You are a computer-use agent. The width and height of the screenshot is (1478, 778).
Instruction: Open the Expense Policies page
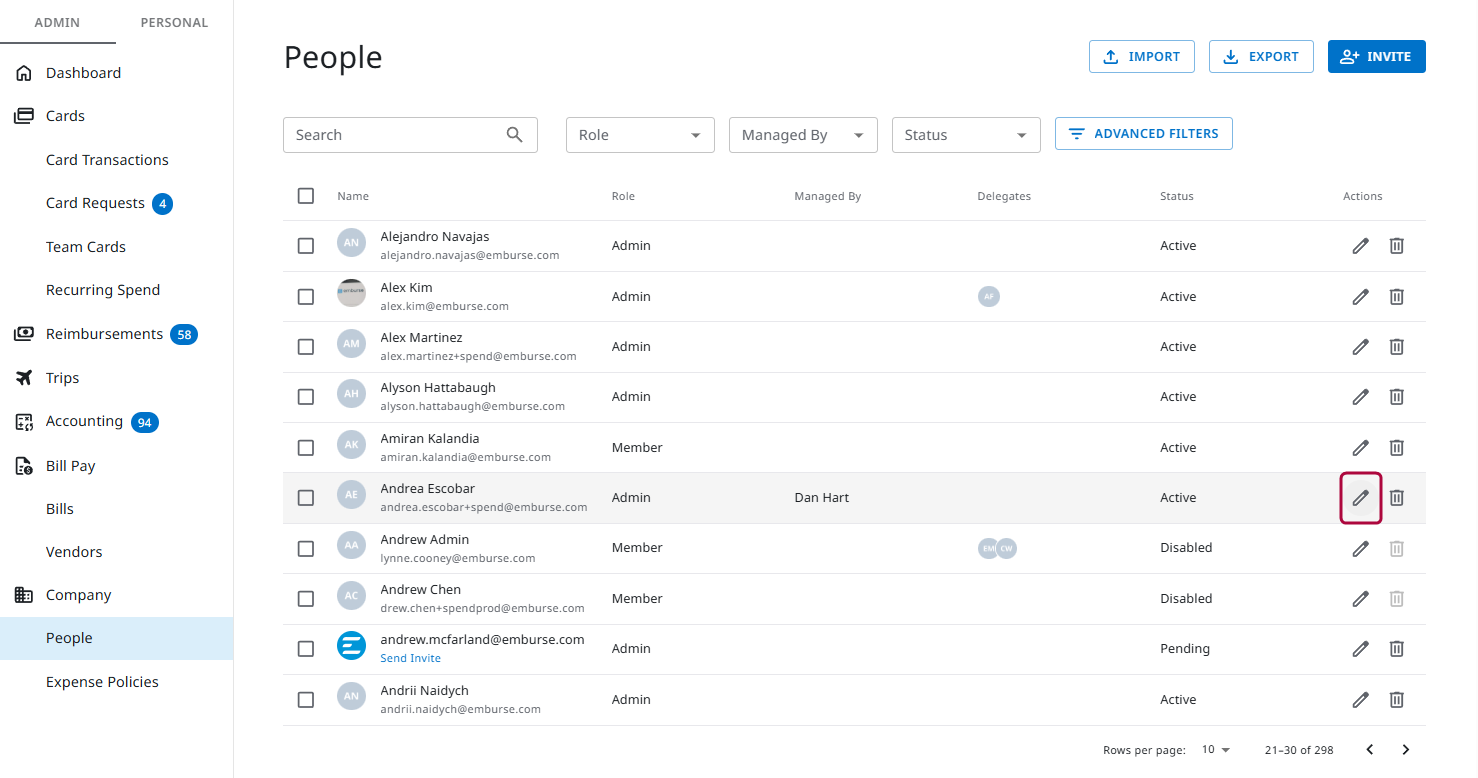[102, 681]
